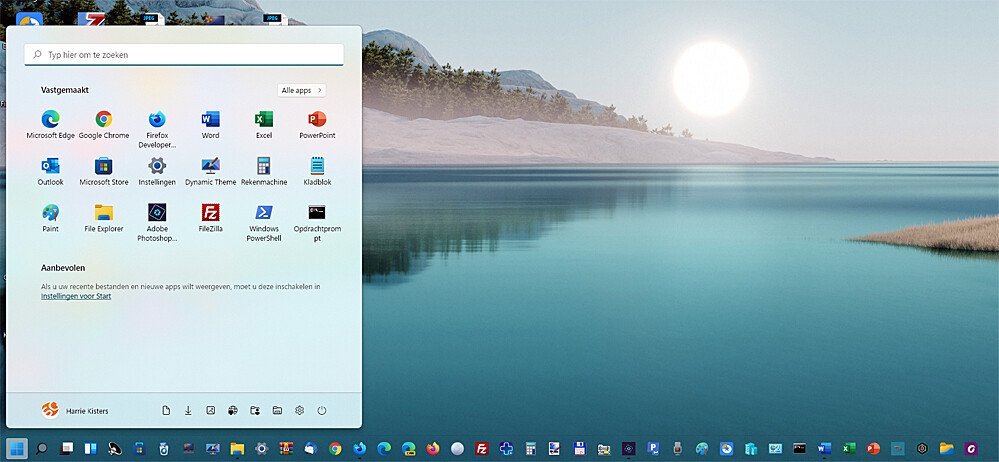Open Rekenmachine from Start menu pins
Screen dimensions: 999x462
(x=264, y=171)
